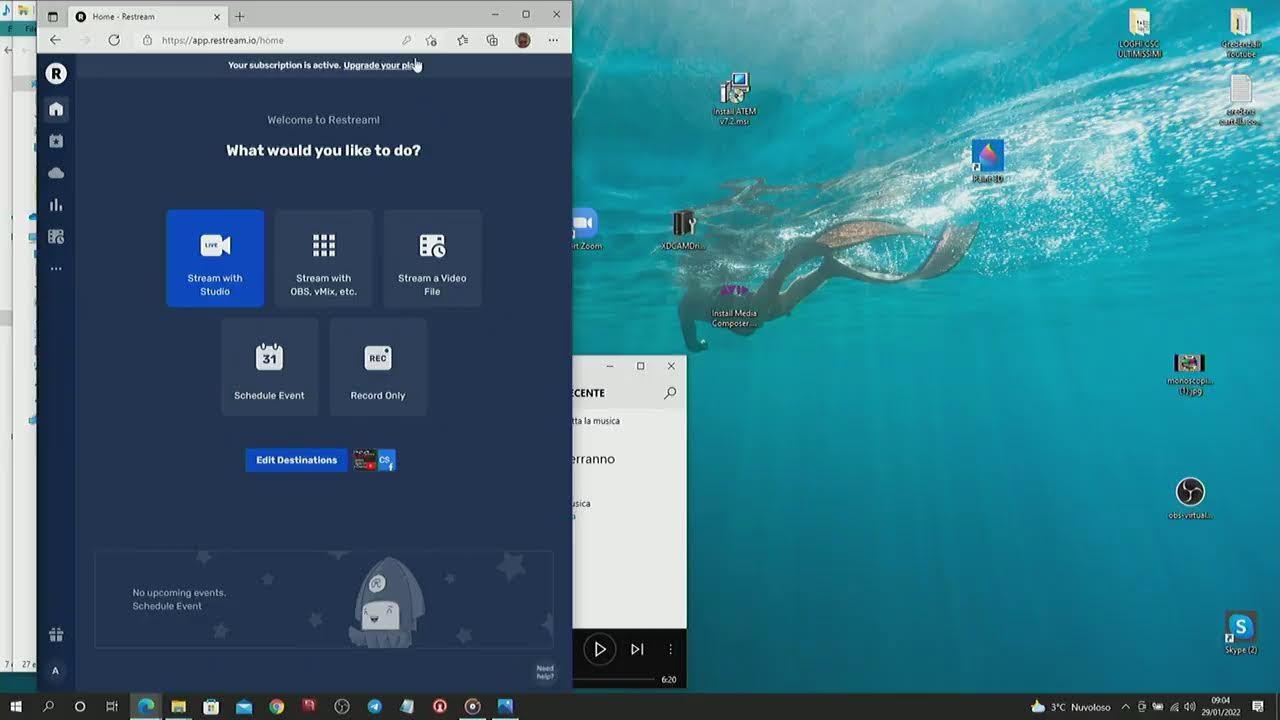Open the video tools icon below Analytics in the sidebar
The image size is (1280, 720).
point(56,237)
